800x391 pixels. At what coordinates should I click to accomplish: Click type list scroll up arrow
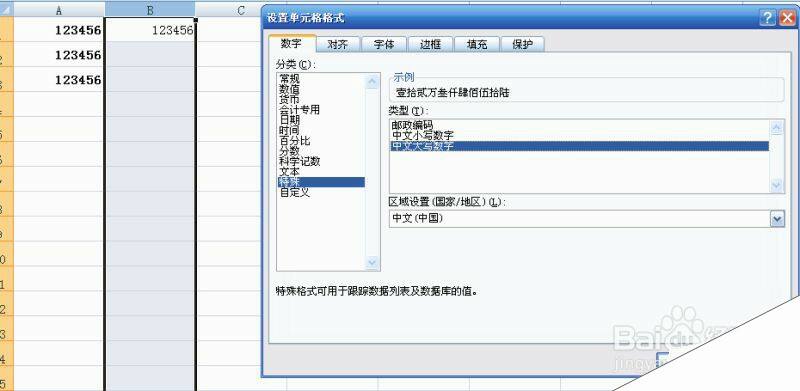click(x=776, y=128)
